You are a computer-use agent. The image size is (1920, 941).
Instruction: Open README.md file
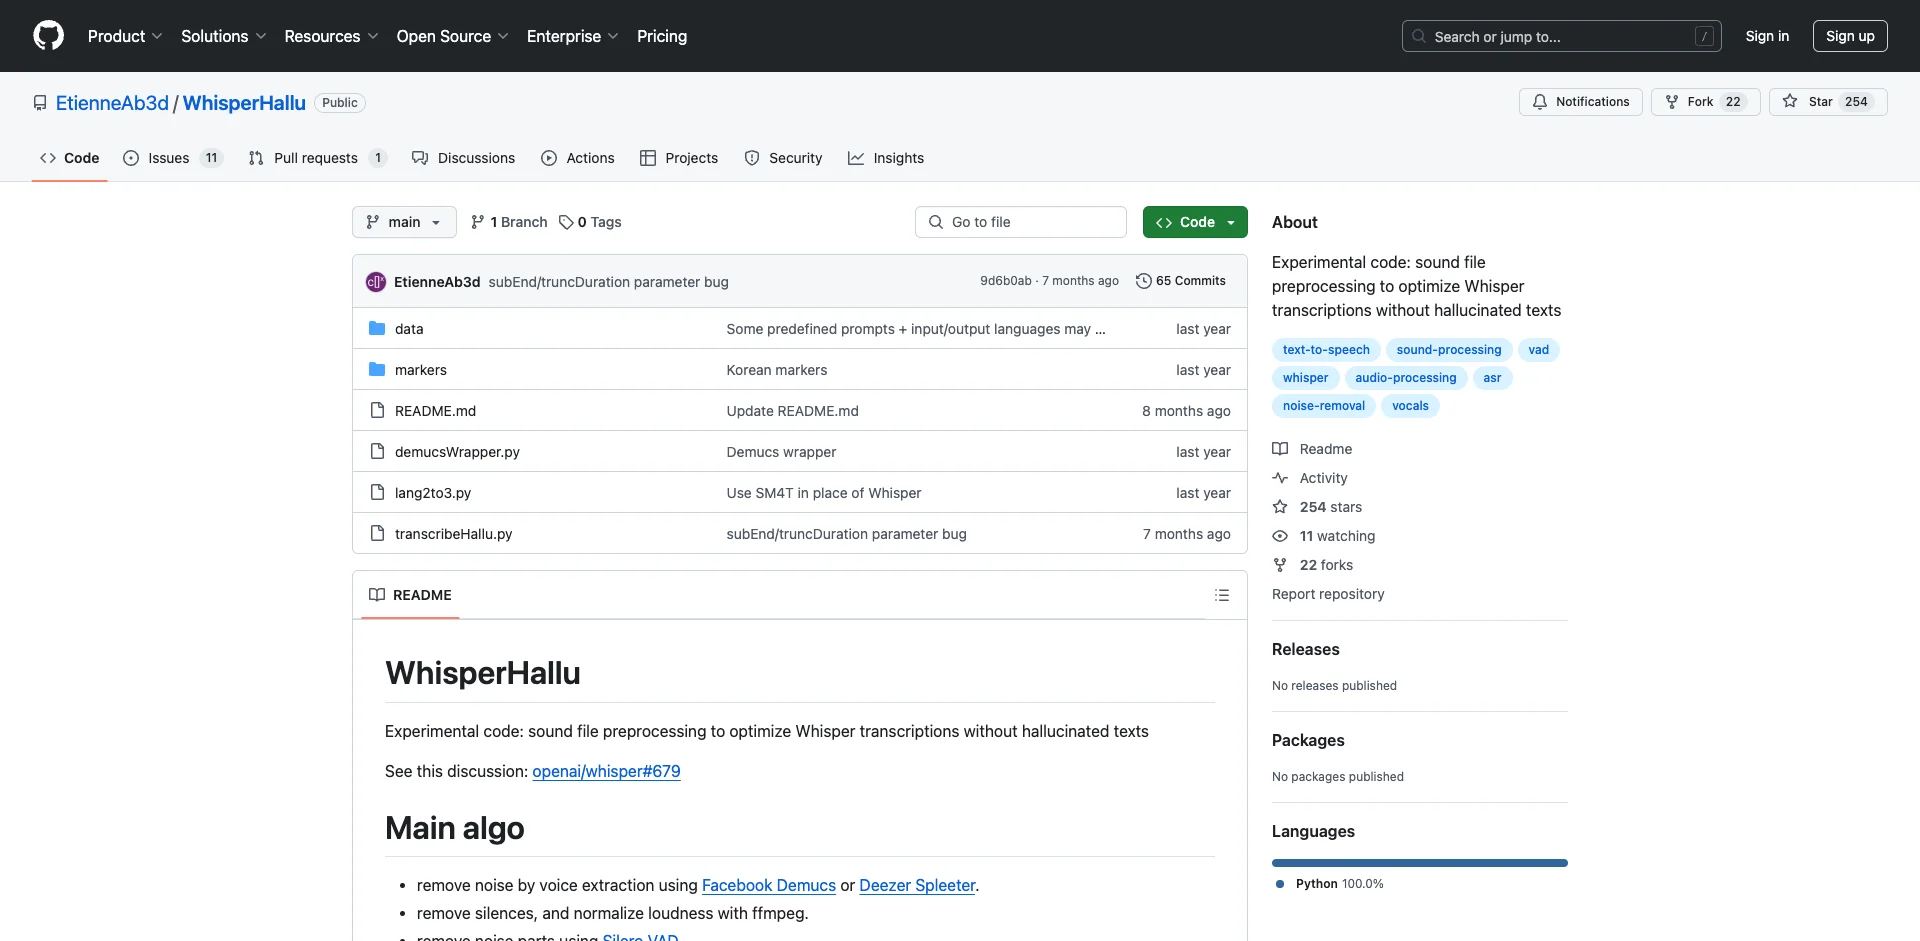point(435,411)
